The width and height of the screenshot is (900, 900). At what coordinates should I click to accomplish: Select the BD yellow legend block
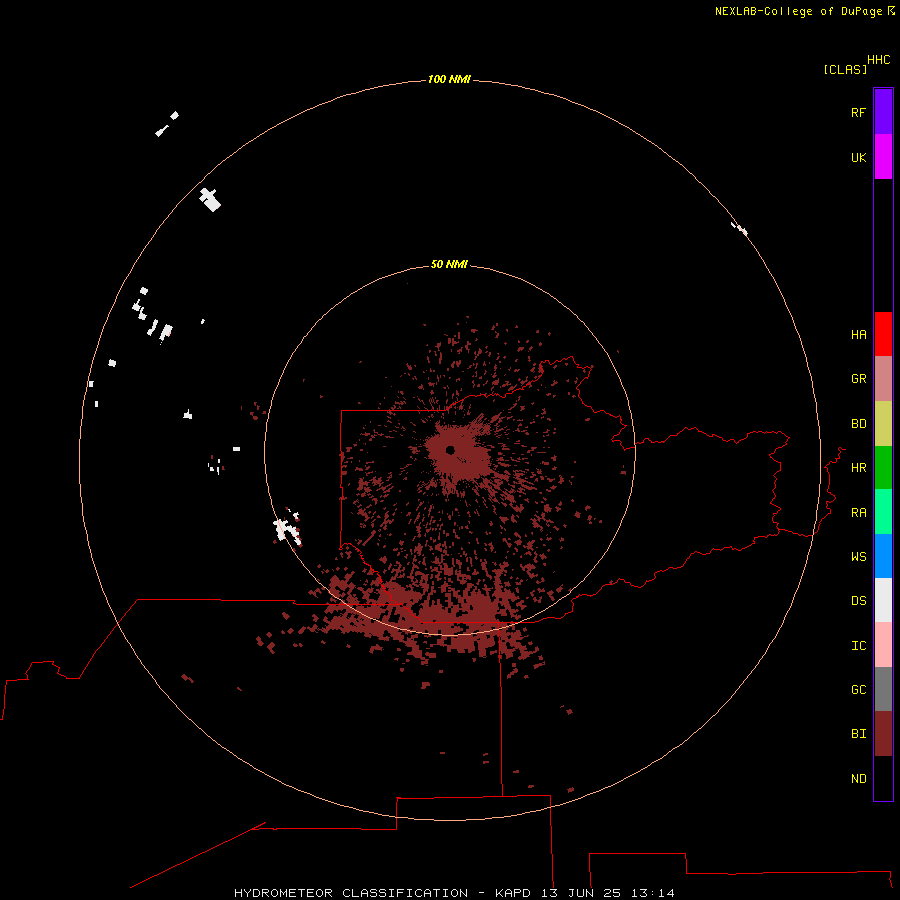(883, 424)
